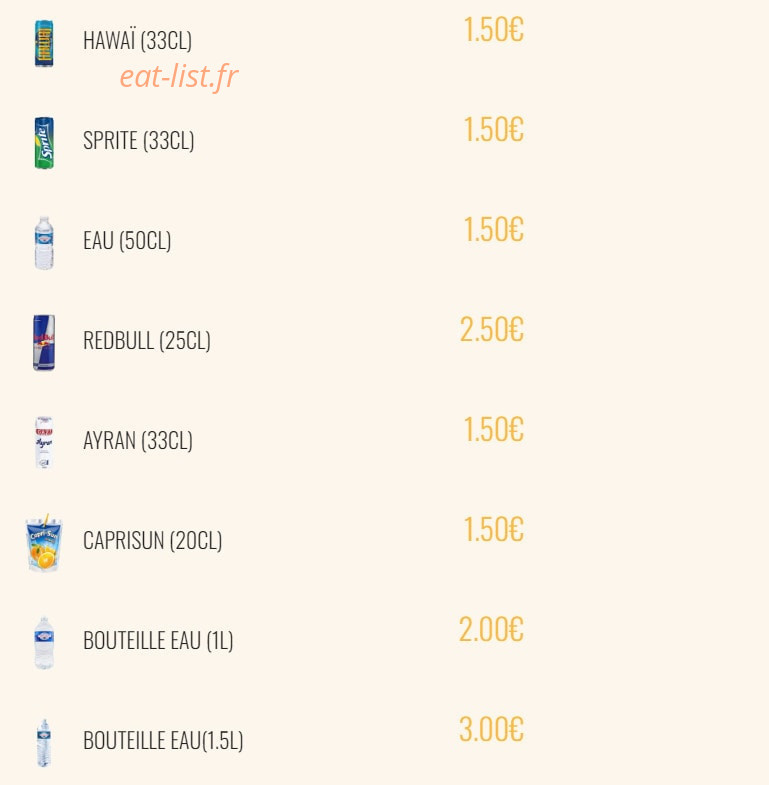
Task: Click the Redbull can image
Action: (44, 342)
